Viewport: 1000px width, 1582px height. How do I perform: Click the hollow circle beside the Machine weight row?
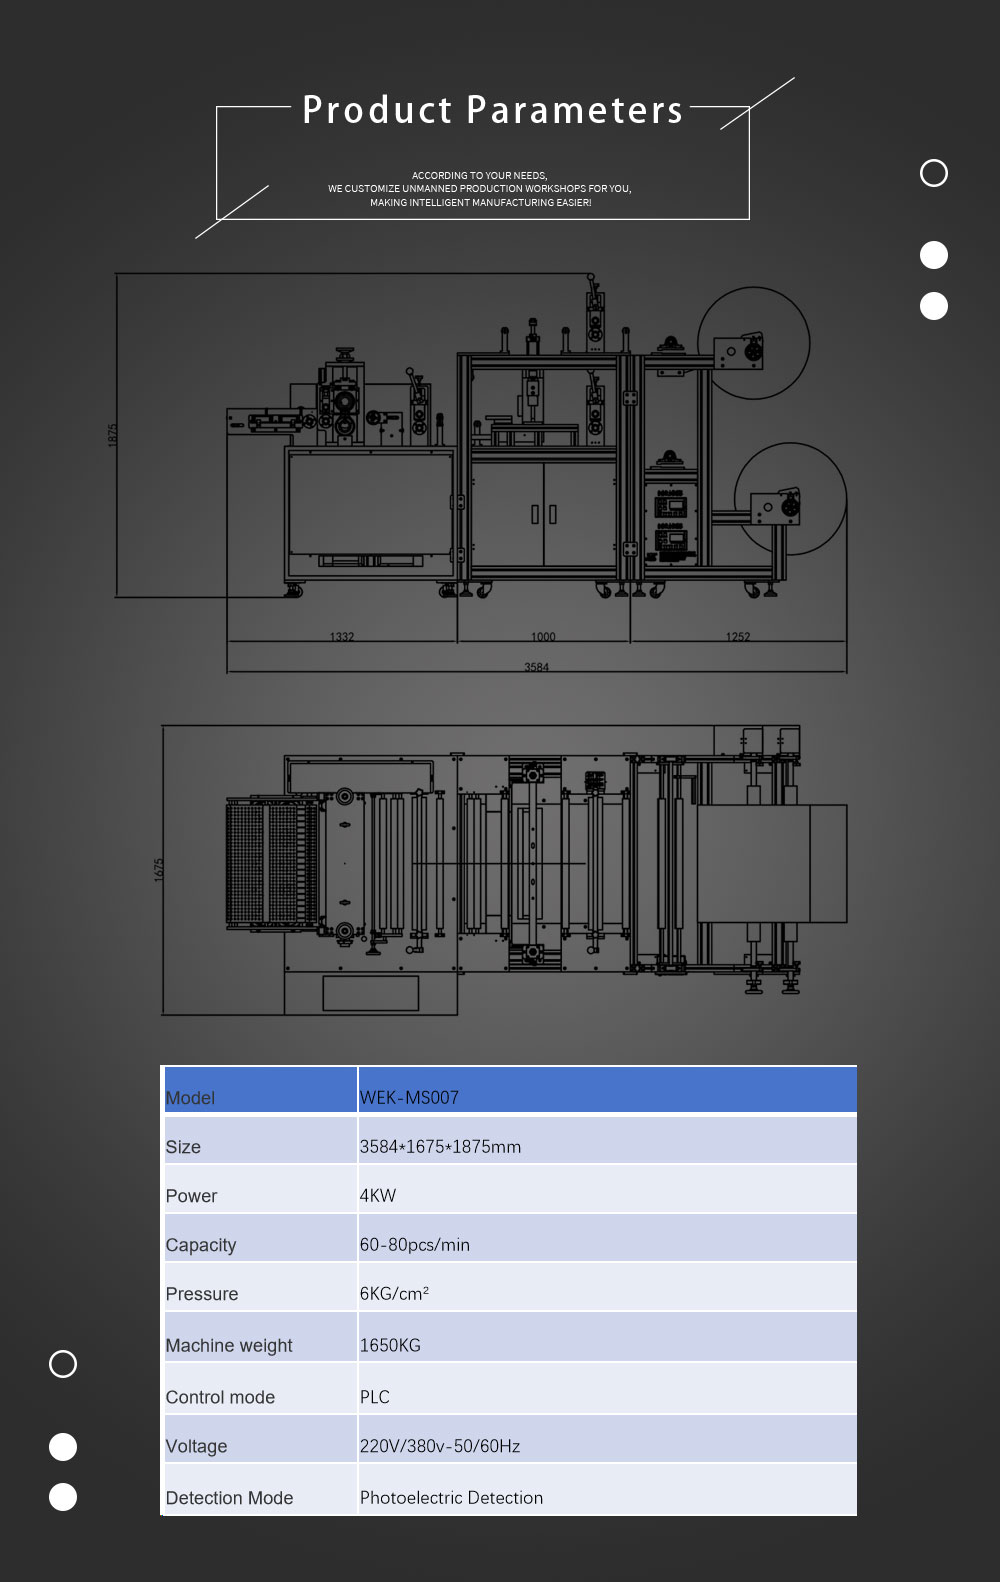point(63,1364)
